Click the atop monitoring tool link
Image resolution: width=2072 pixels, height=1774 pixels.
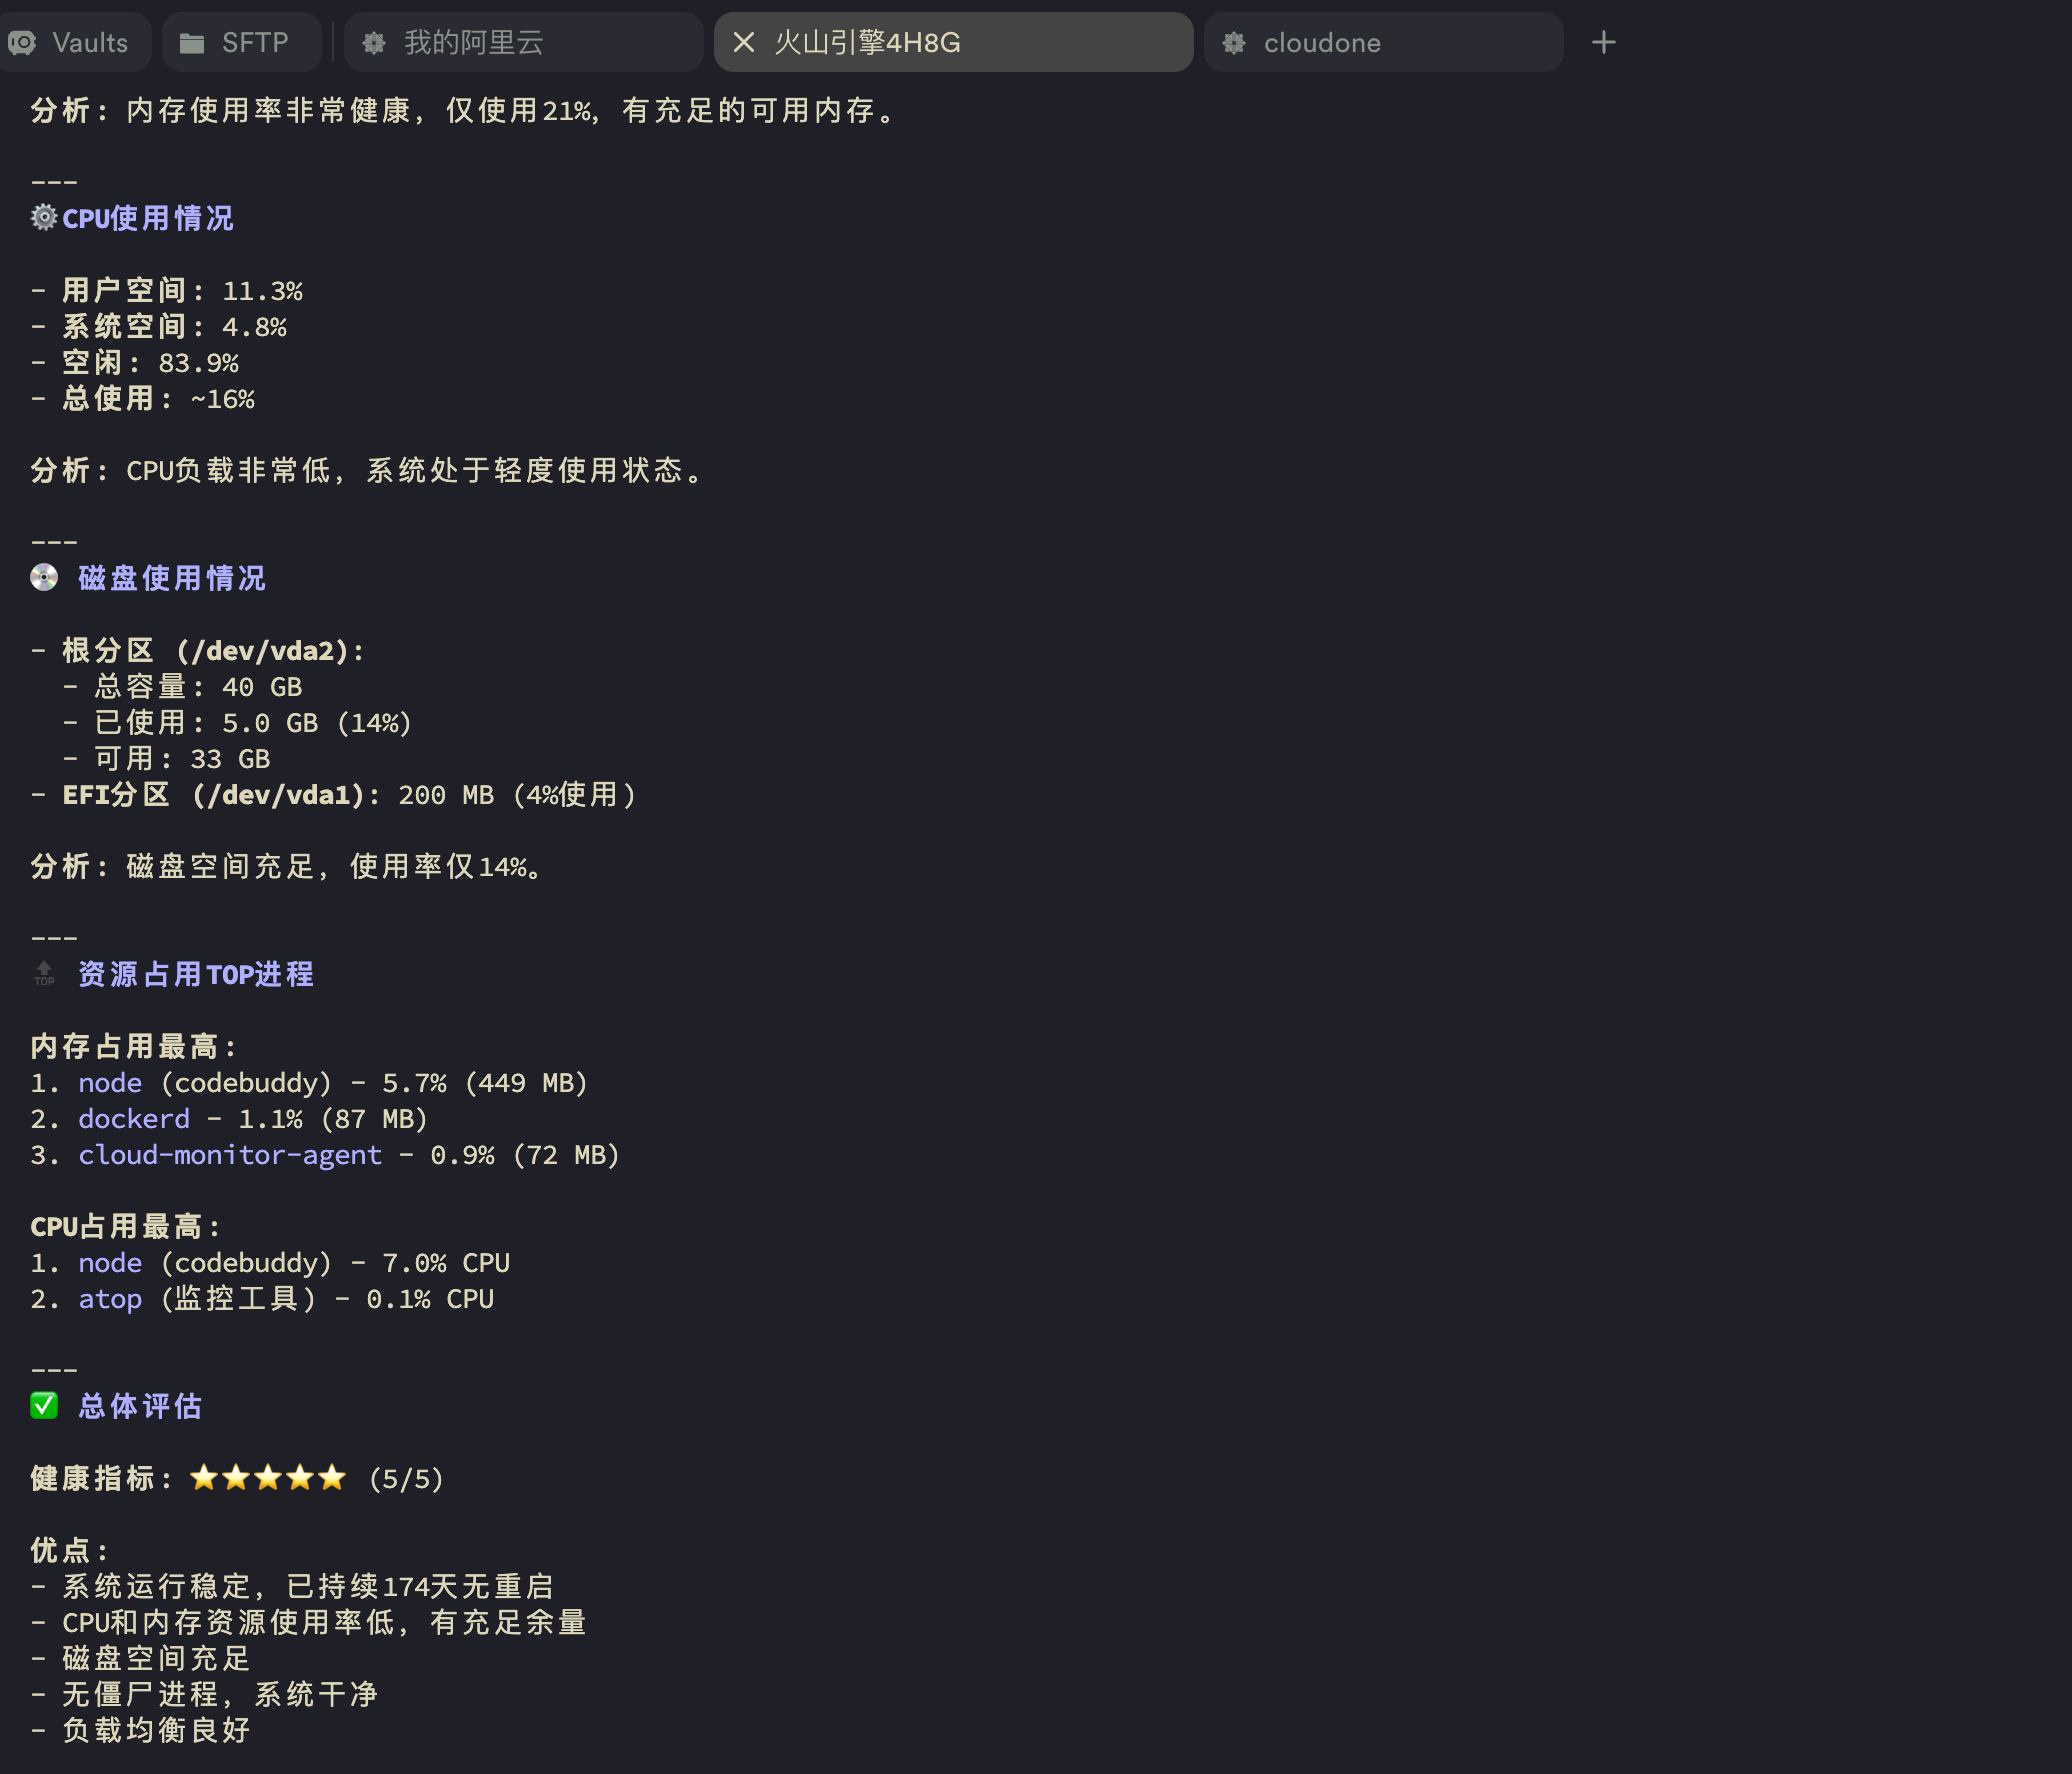pos(109,1298)
